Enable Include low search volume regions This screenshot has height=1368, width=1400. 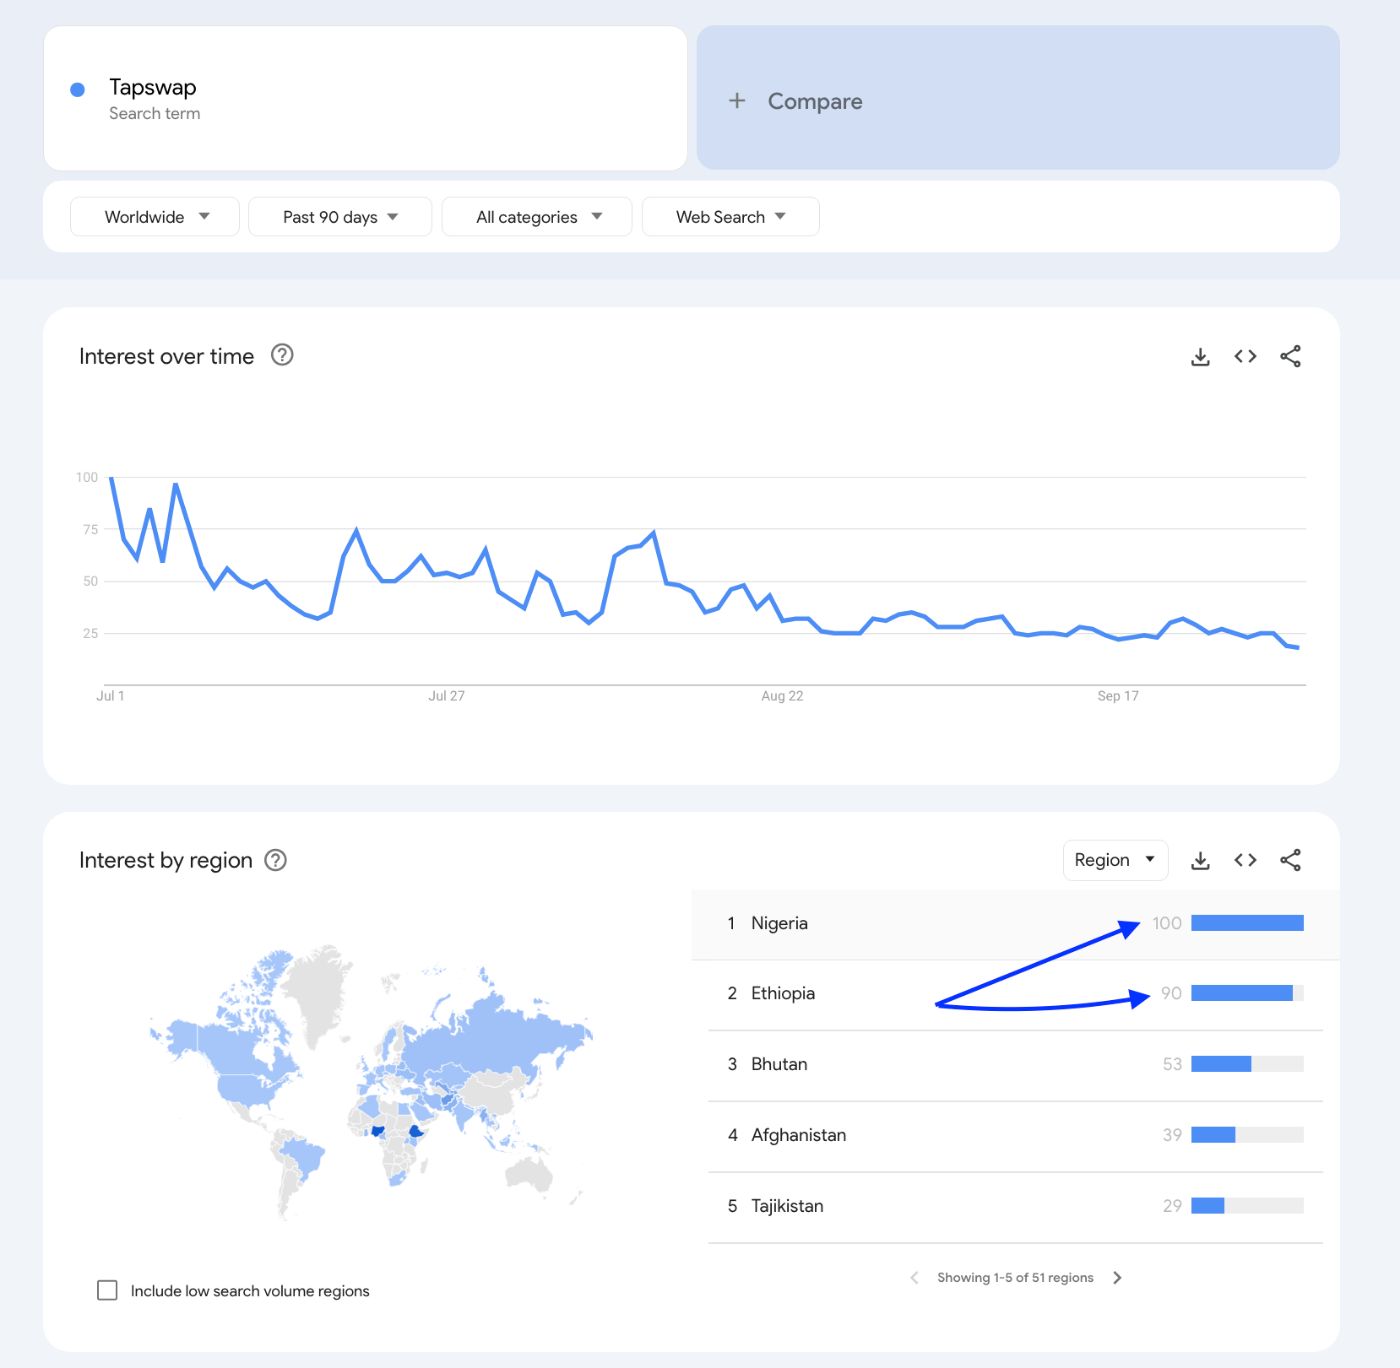107,1290
